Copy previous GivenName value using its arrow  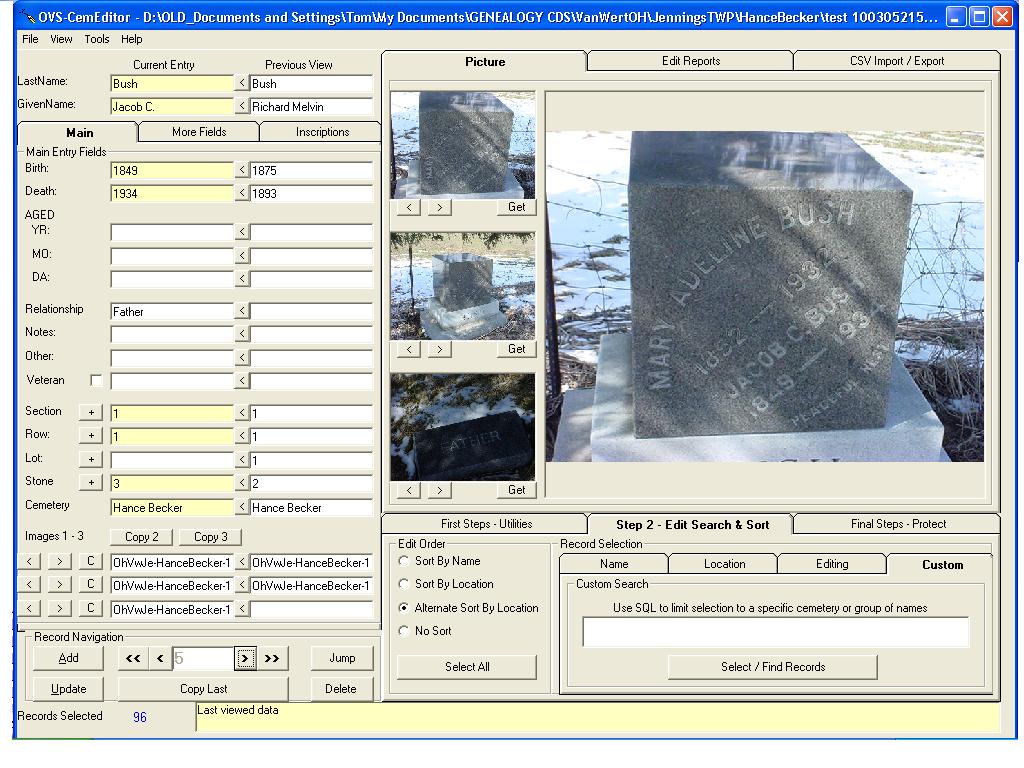click(x=242, y=106)
